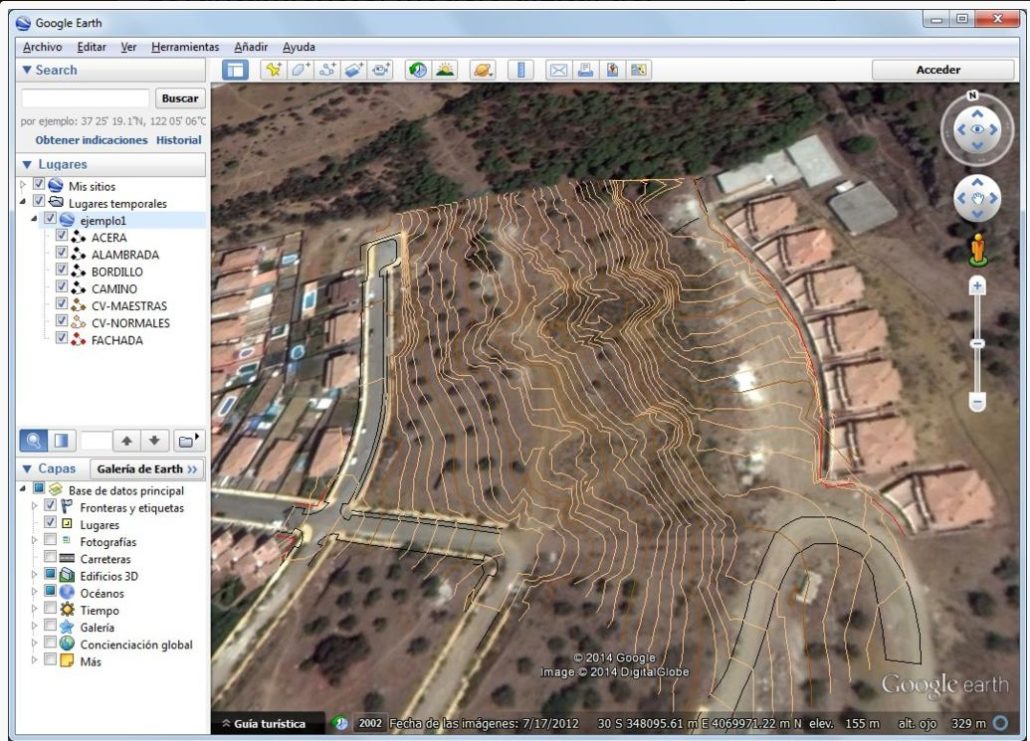The height and width of the screenshot is (741, 1030).
Task: Toggle sunlight across the landscape
Action: click(x=444, y=70)
